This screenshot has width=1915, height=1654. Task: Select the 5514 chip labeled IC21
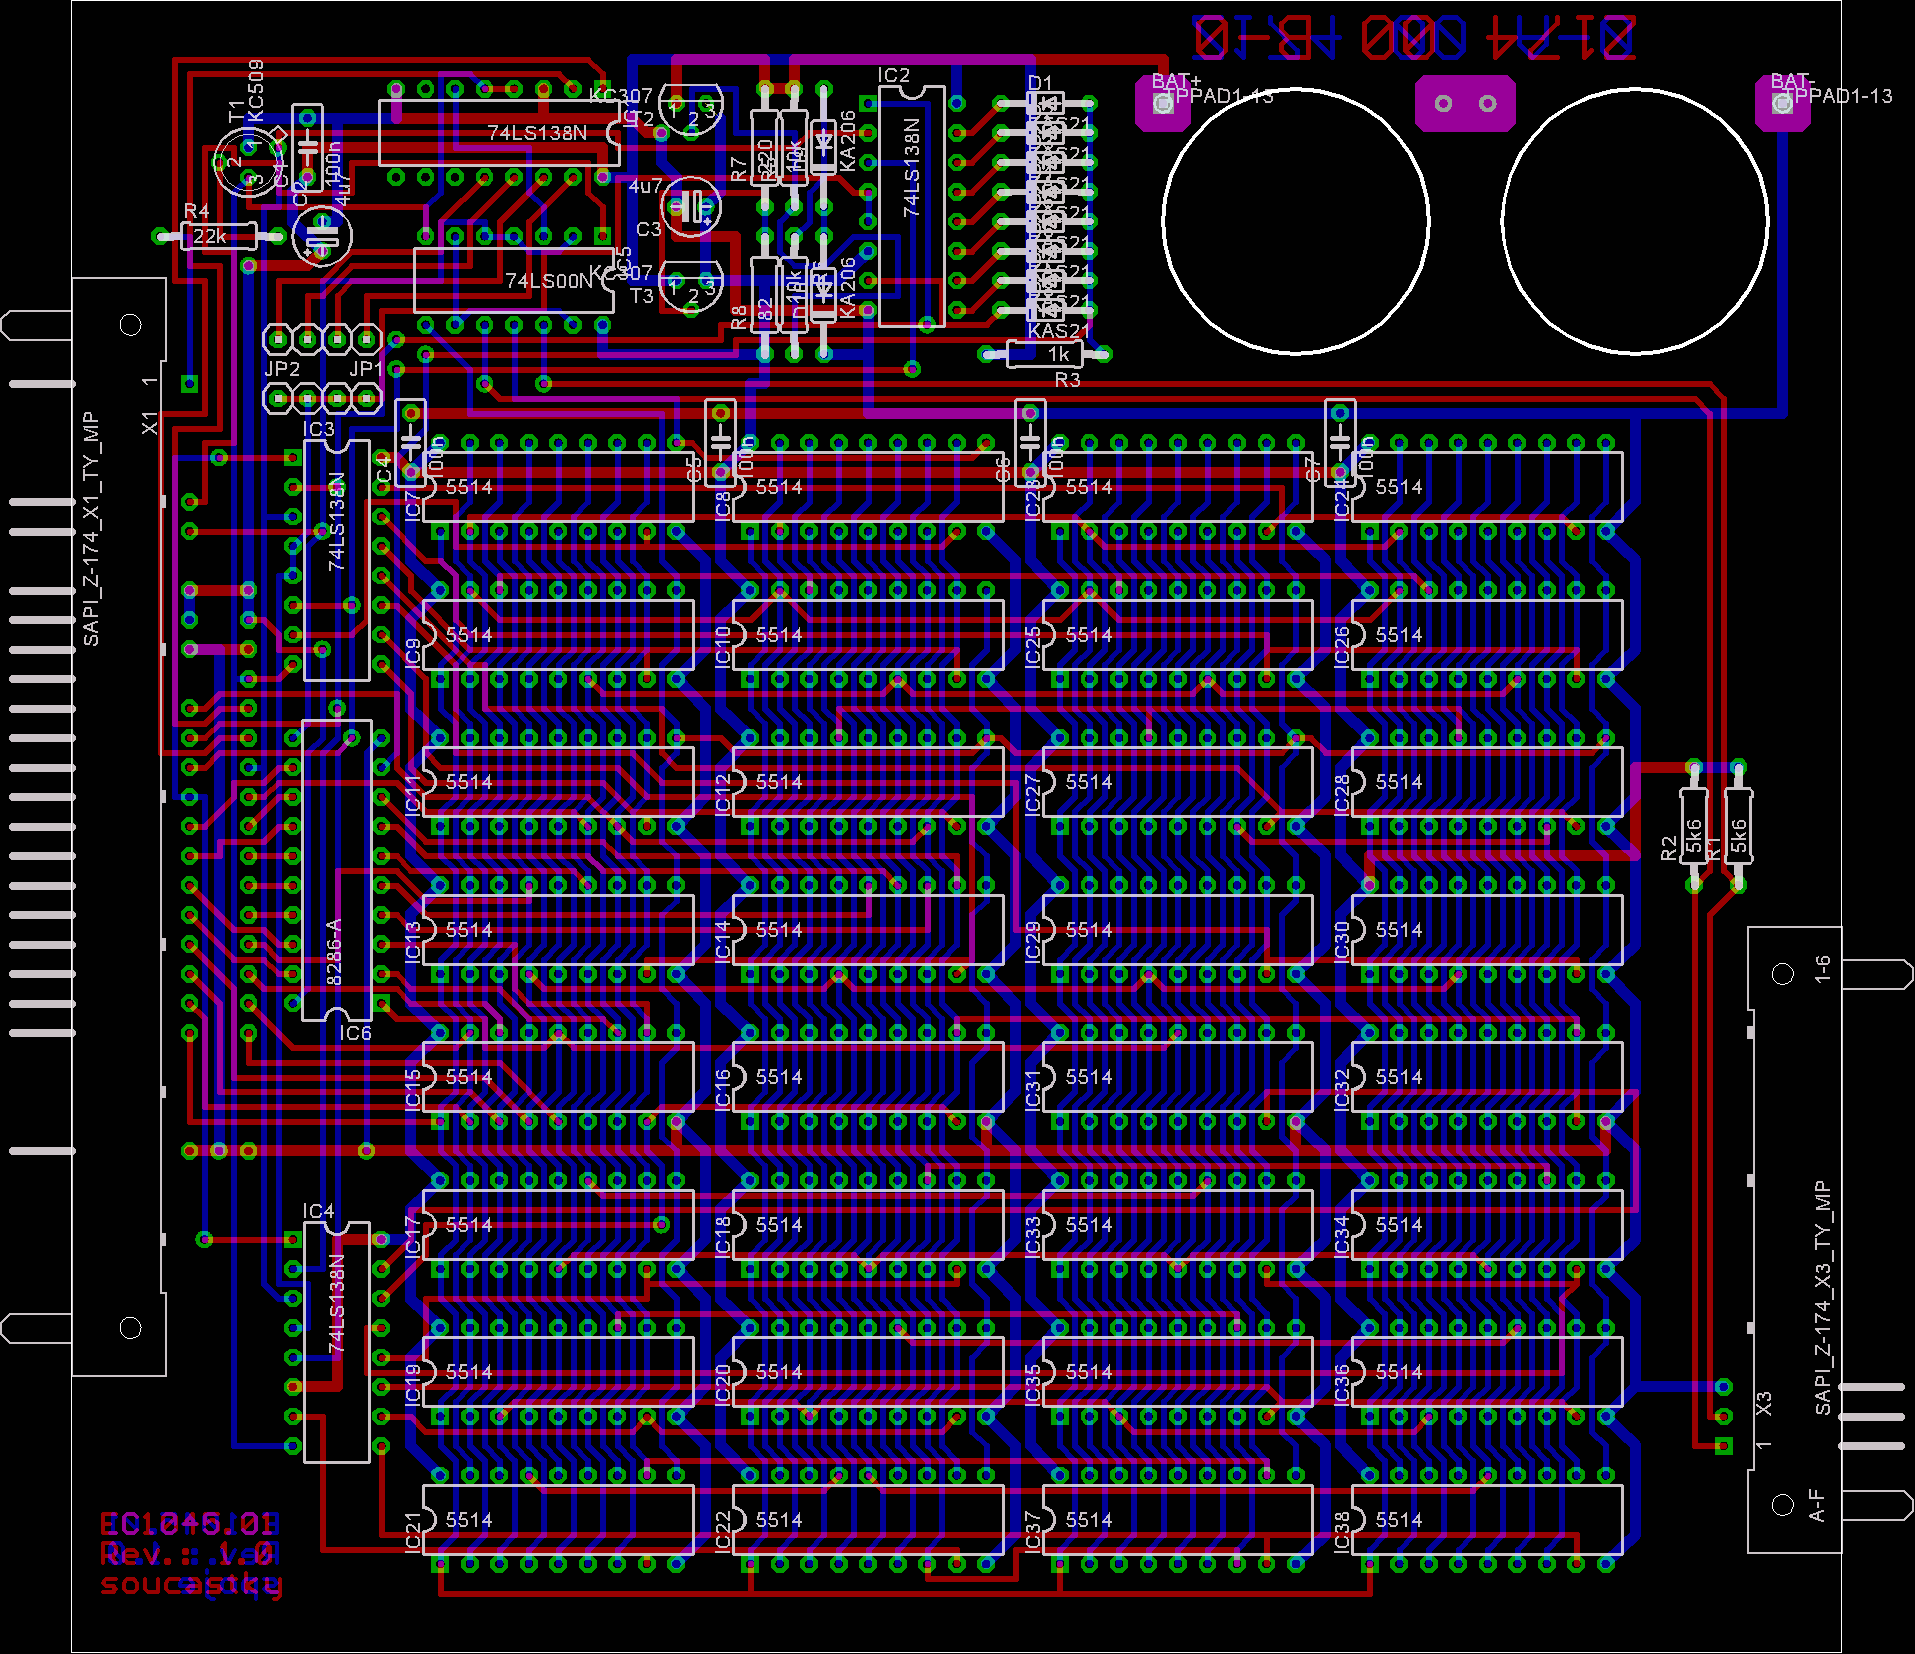(558, 1520)
